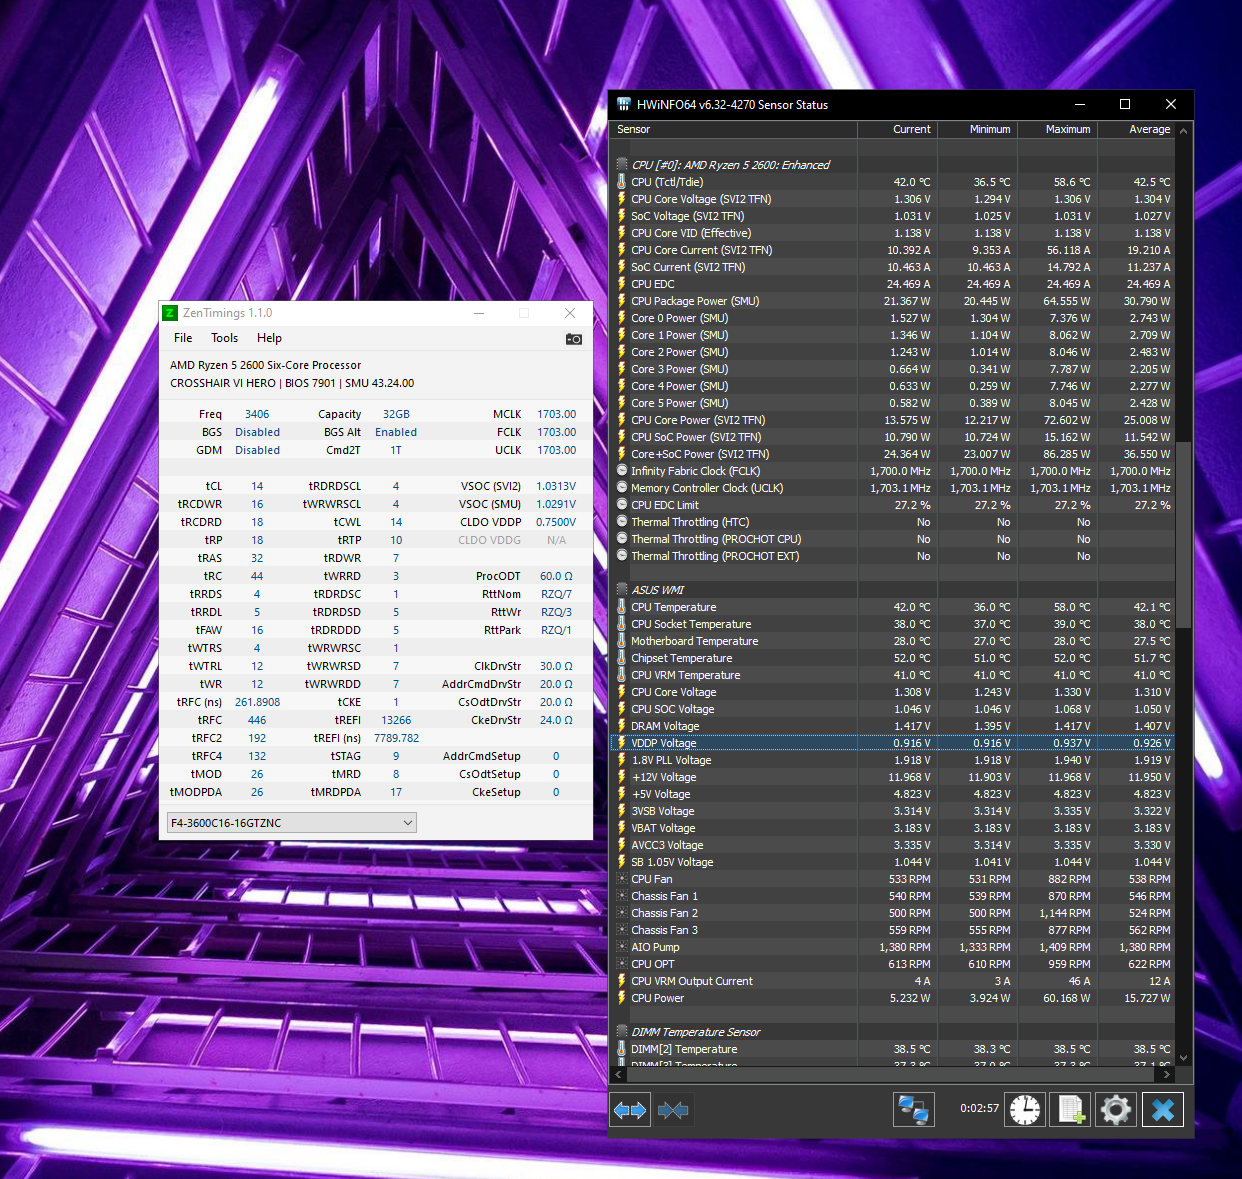This screenshot has height=1179, width=1242.
Task: Click the AMD Ryzen 5 2600 Six-Core Processor text
Action: tap(265, 365)
